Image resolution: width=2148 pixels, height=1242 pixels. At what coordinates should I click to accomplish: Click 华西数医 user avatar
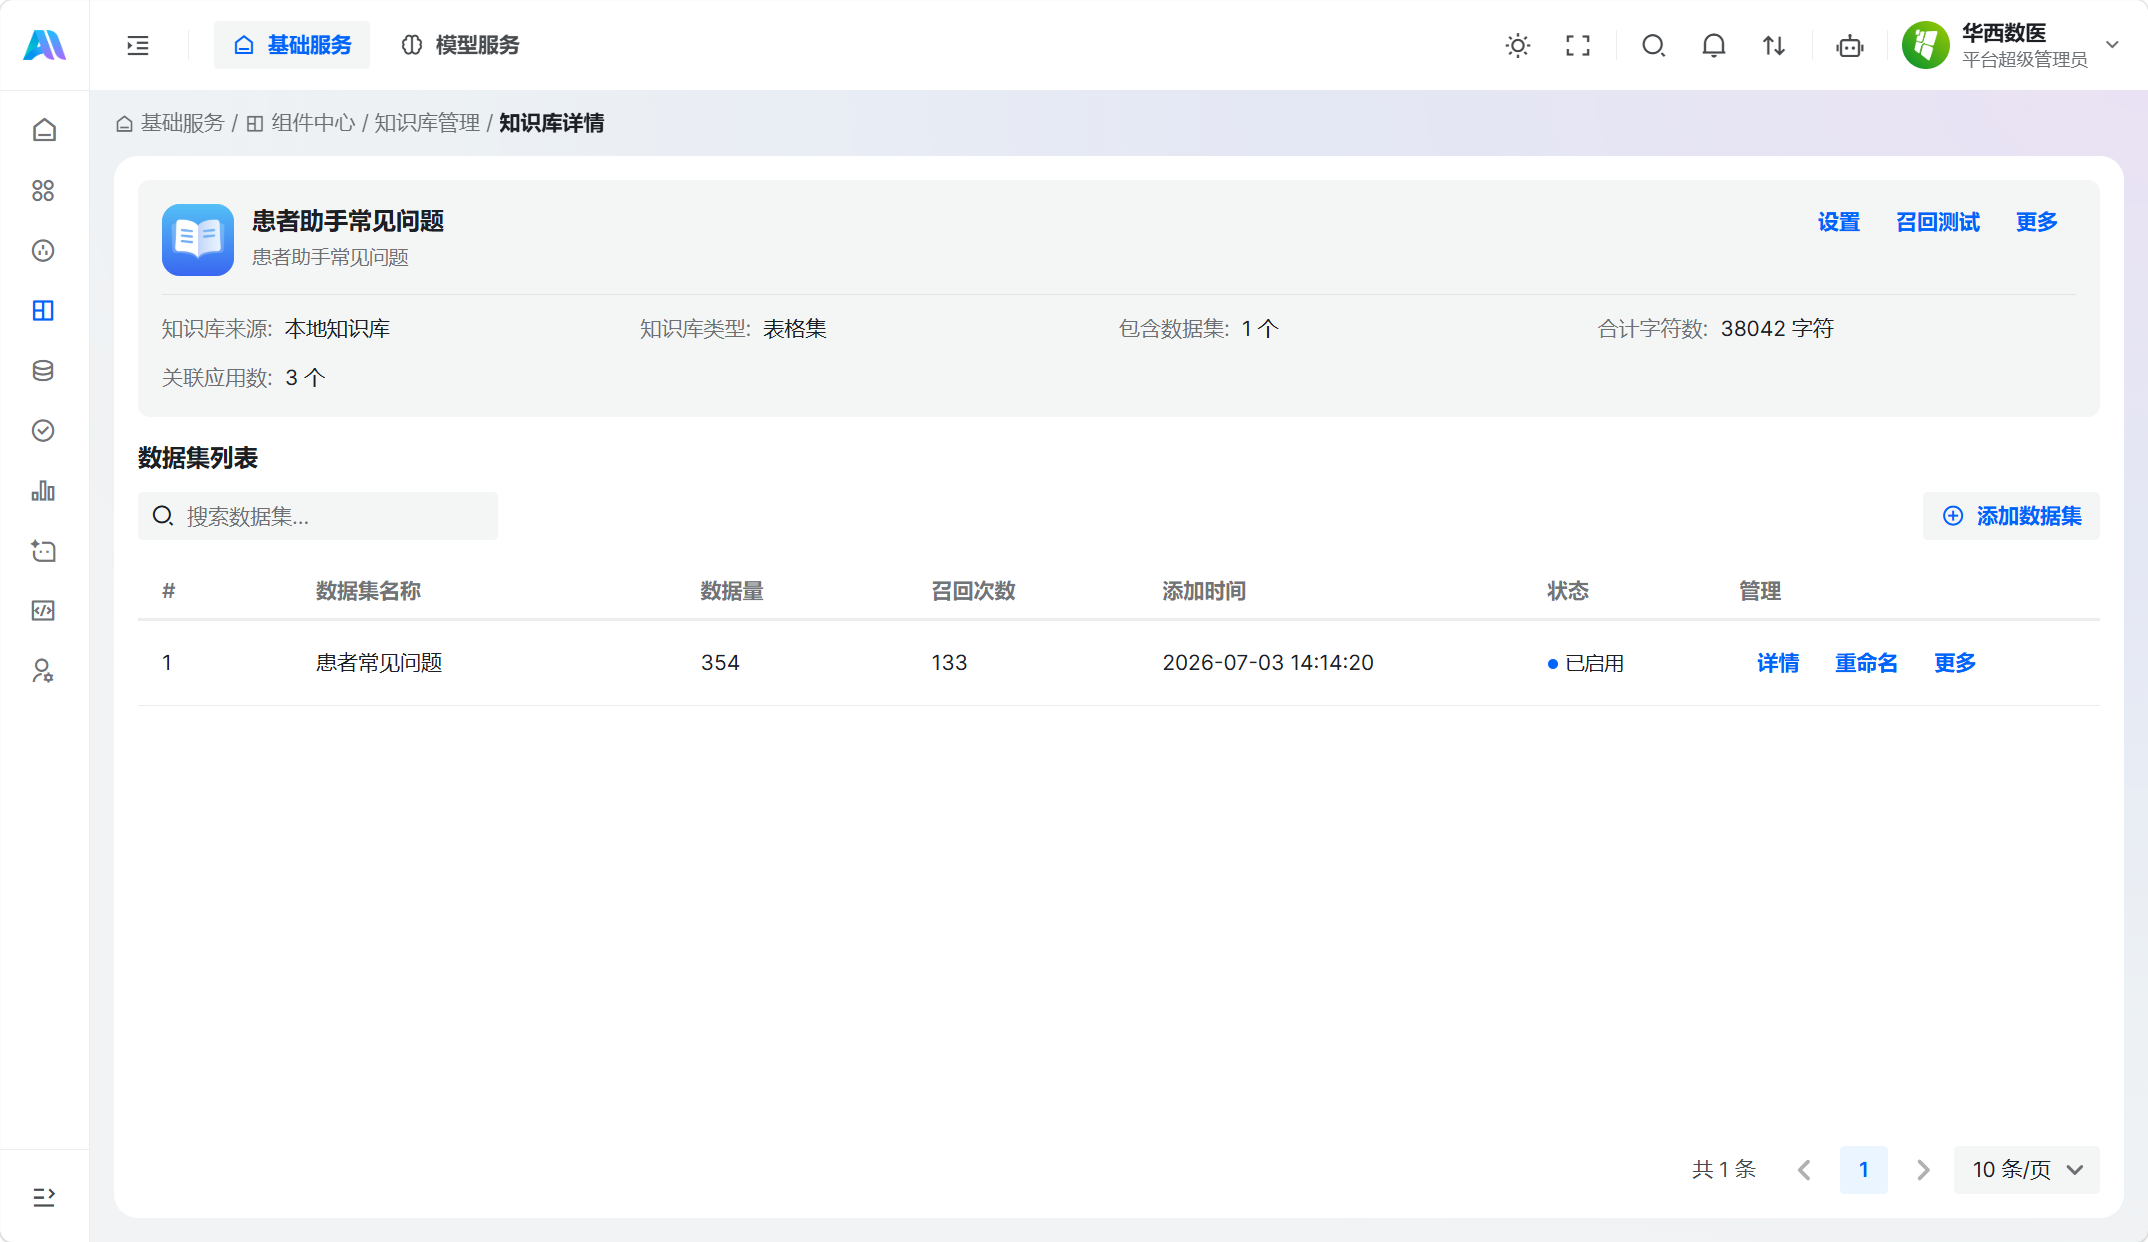(1925, 45)
